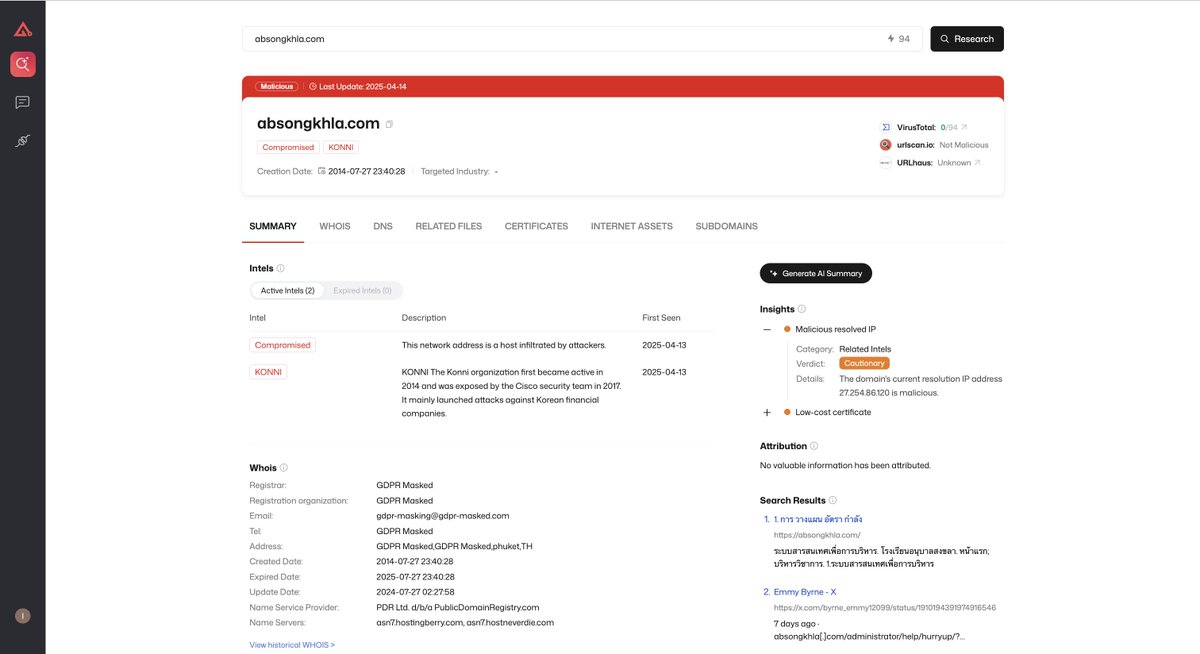Screen dimensions: 1200x654
Task: Click the clock icon beside Last Update
Action: click(312, 87)
